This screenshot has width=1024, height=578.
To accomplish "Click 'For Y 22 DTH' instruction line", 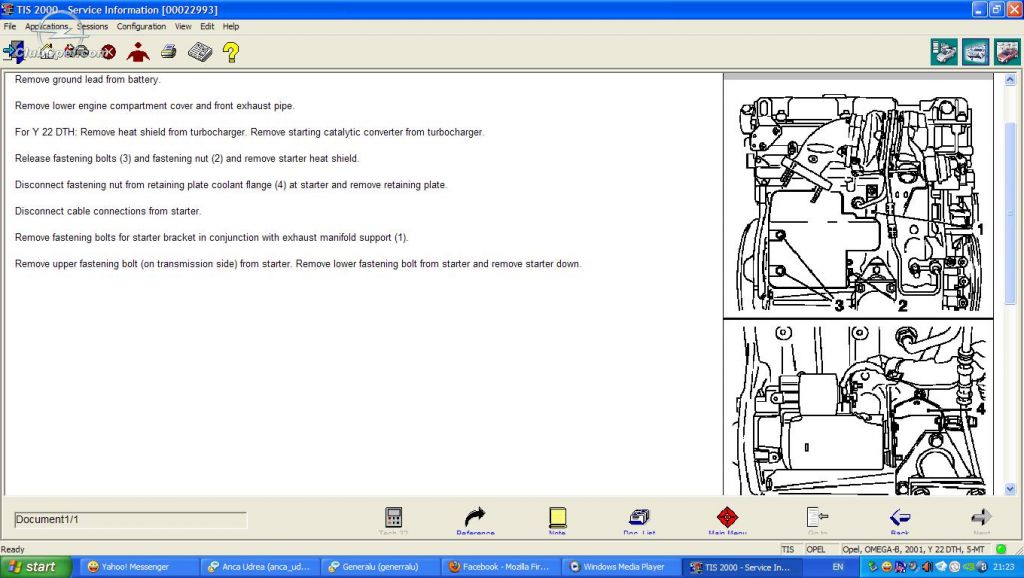I will pyautogui.click(x=249, y=132).
